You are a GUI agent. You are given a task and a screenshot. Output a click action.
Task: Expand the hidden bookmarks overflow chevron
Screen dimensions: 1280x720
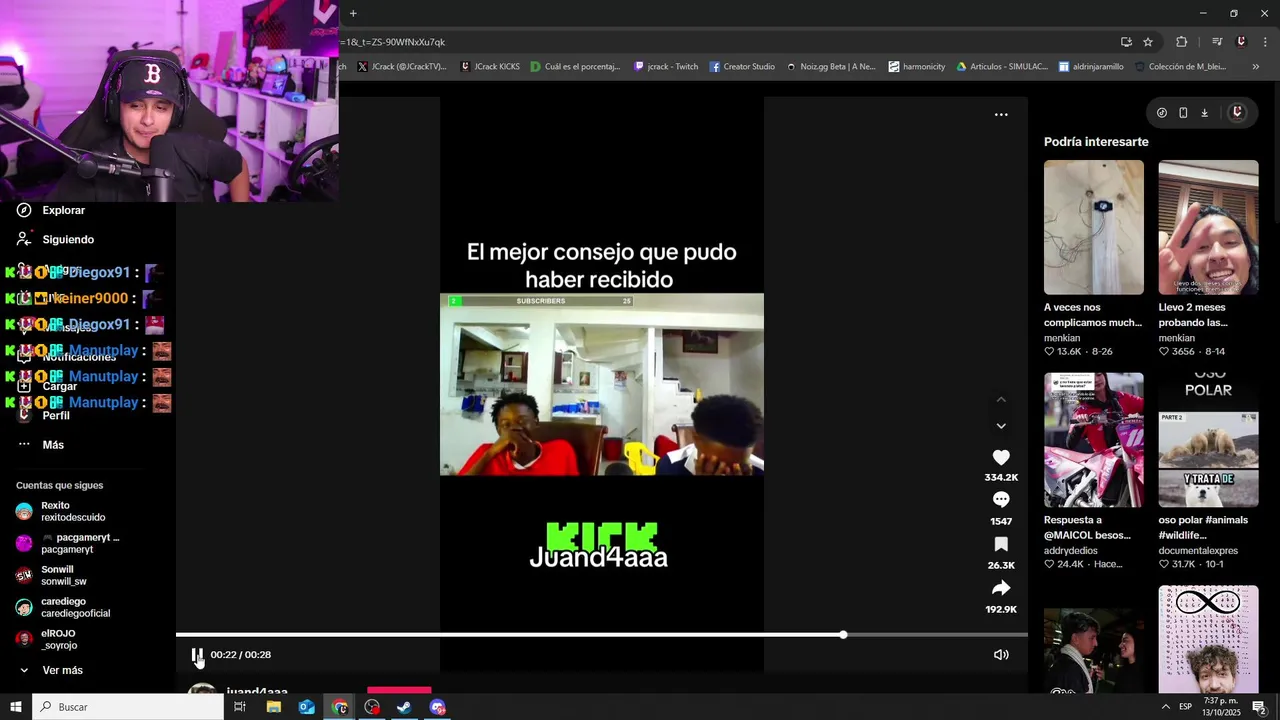point(1256,67)
